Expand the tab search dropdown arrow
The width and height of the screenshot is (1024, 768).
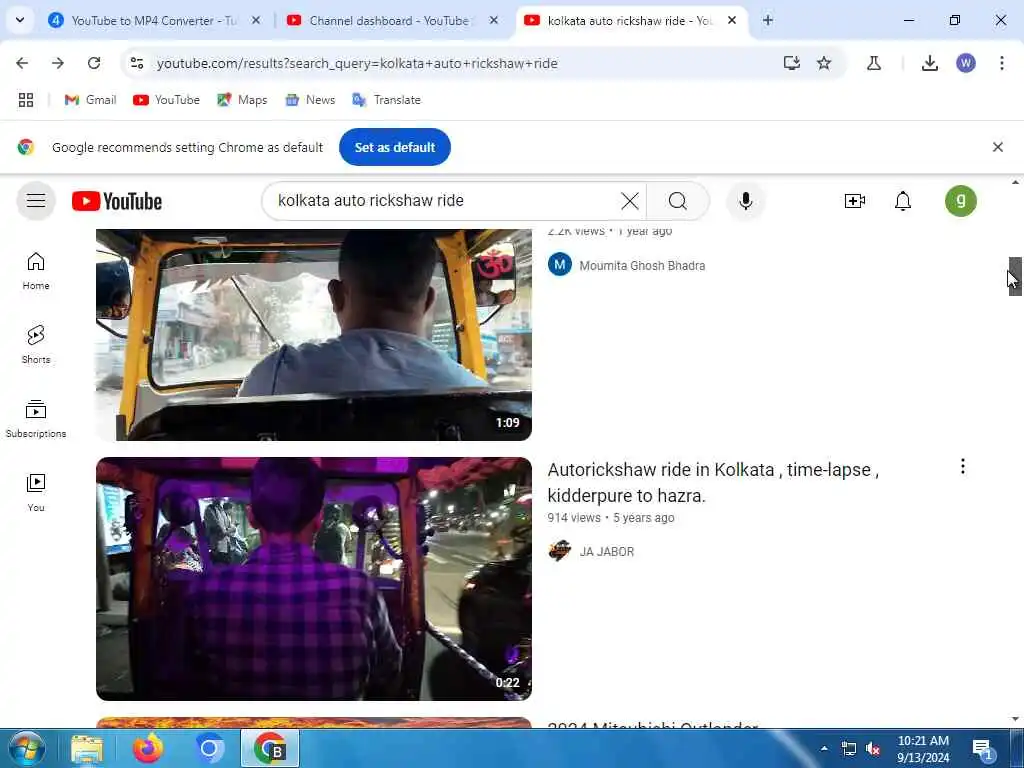(x=20, y=20)
